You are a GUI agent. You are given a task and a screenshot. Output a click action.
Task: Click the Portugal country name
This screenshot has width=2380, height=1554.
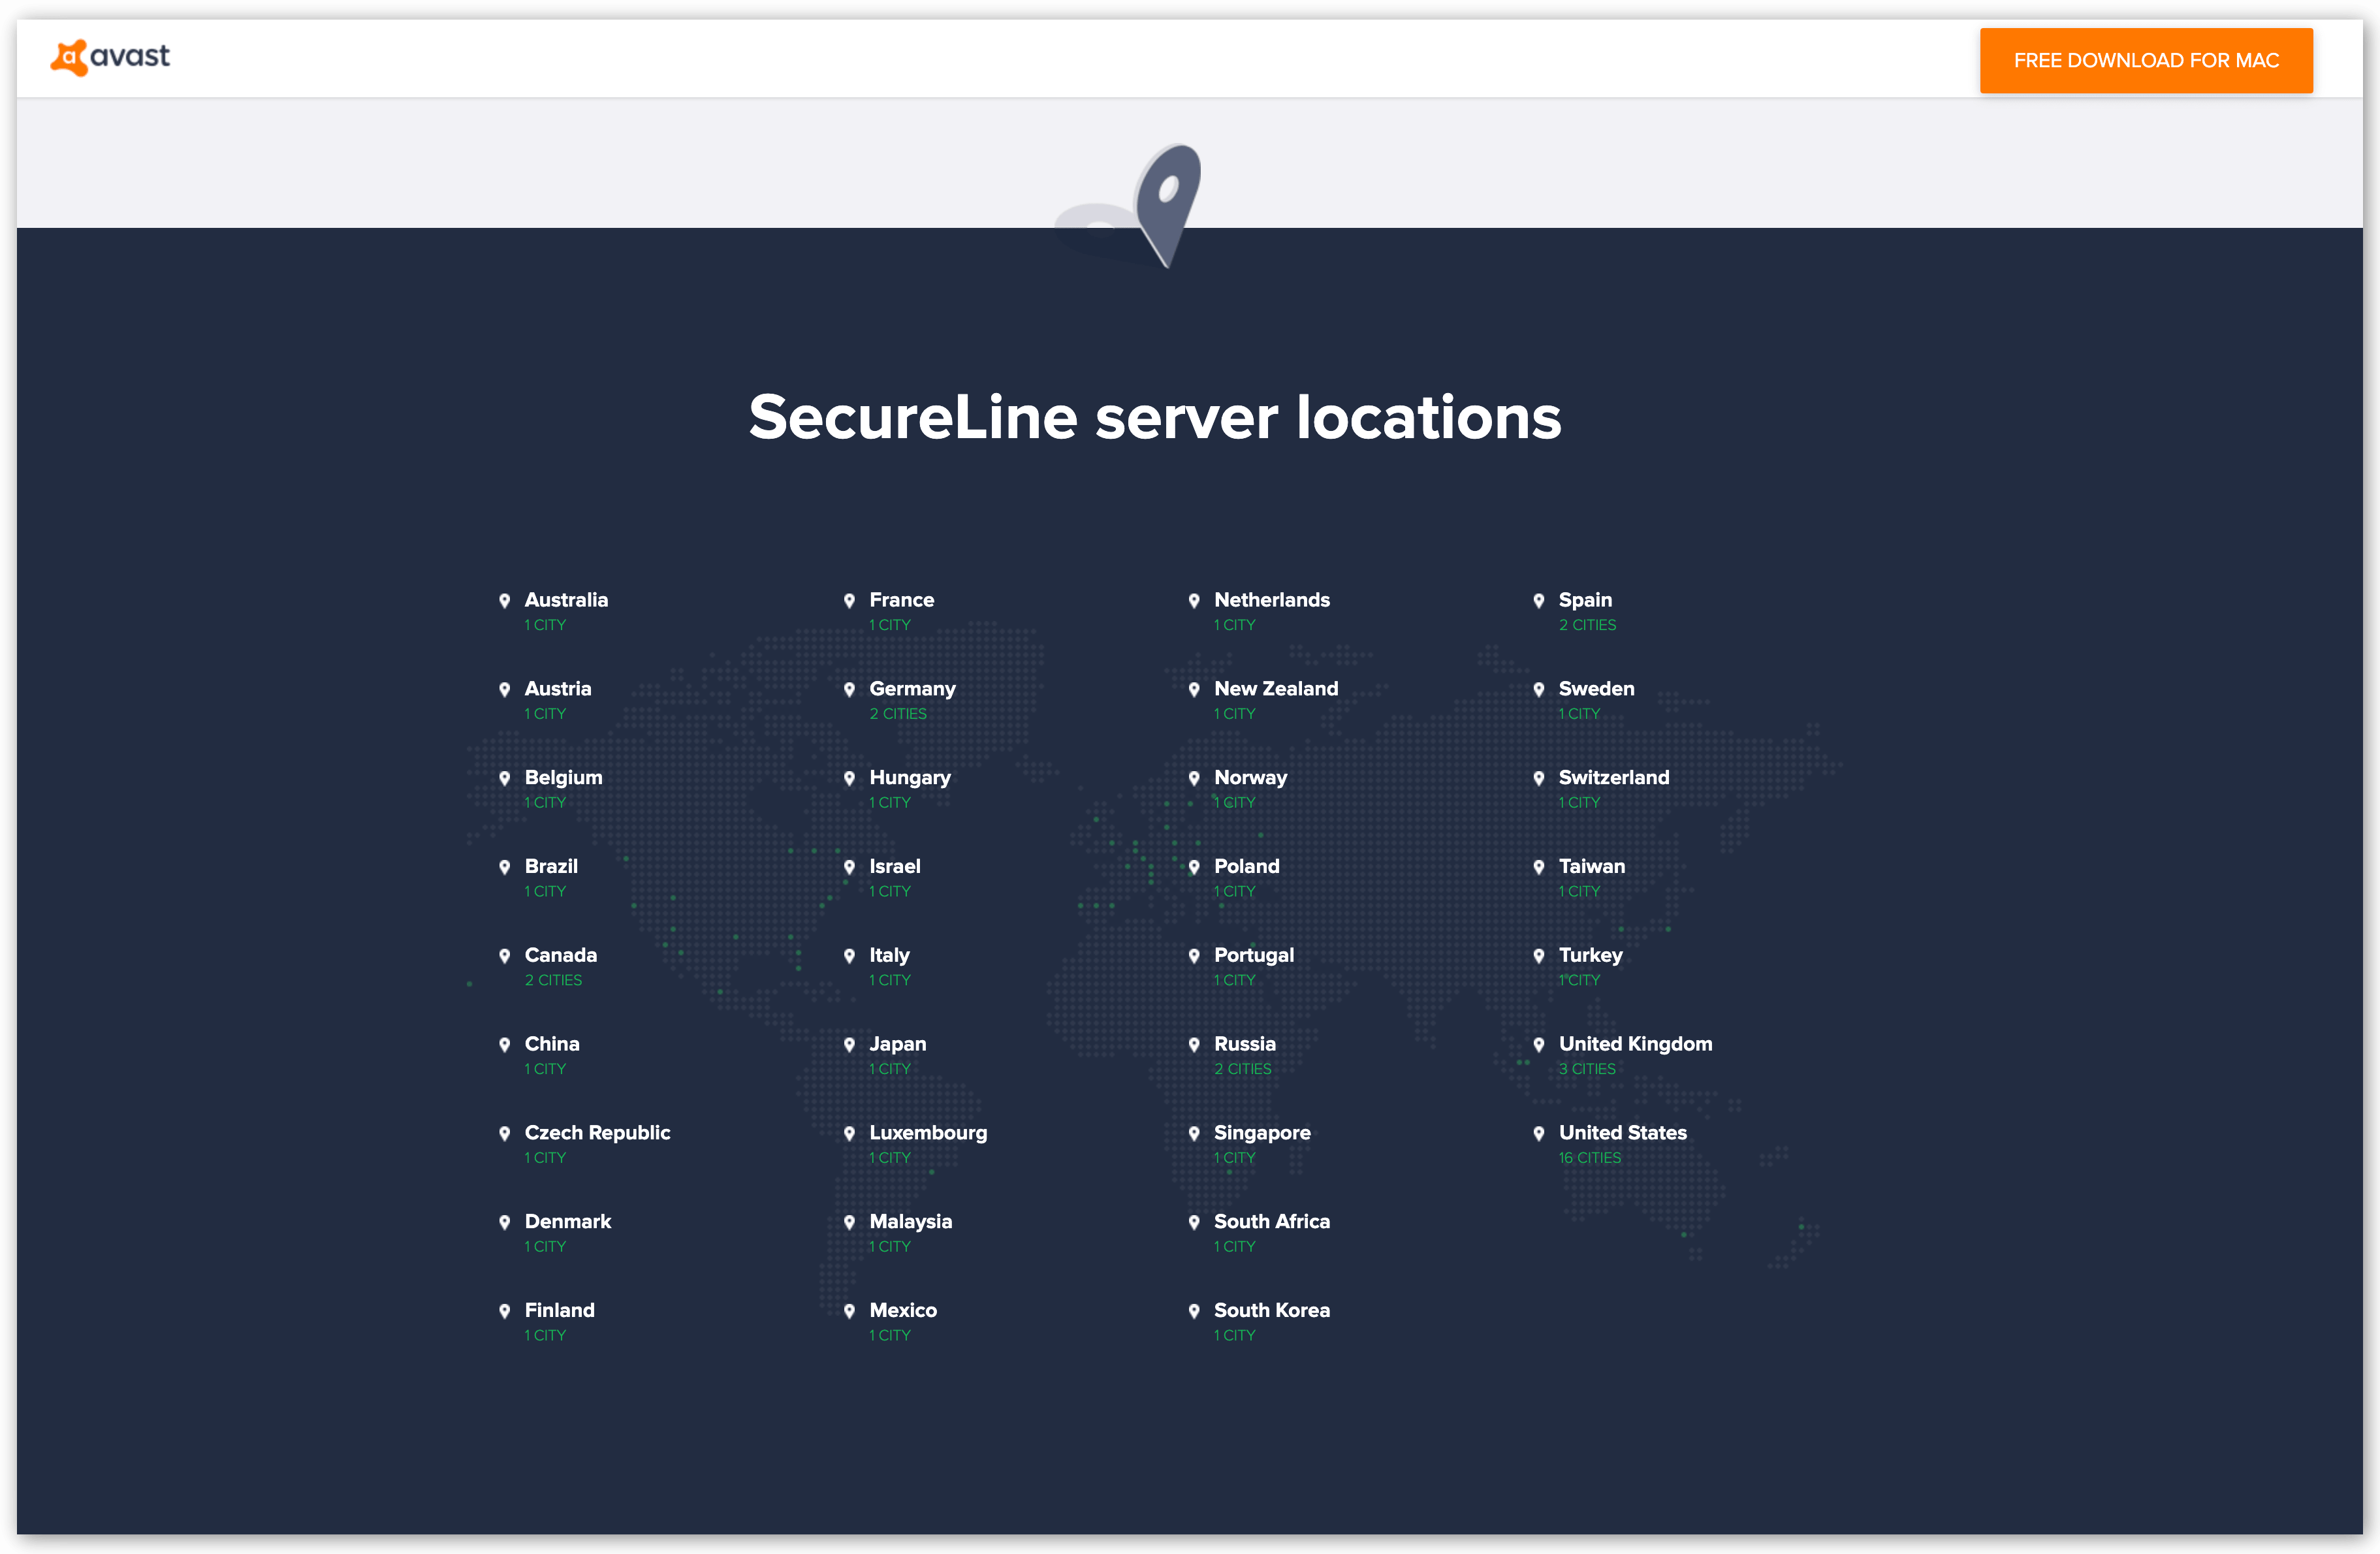pos(1253,956)
